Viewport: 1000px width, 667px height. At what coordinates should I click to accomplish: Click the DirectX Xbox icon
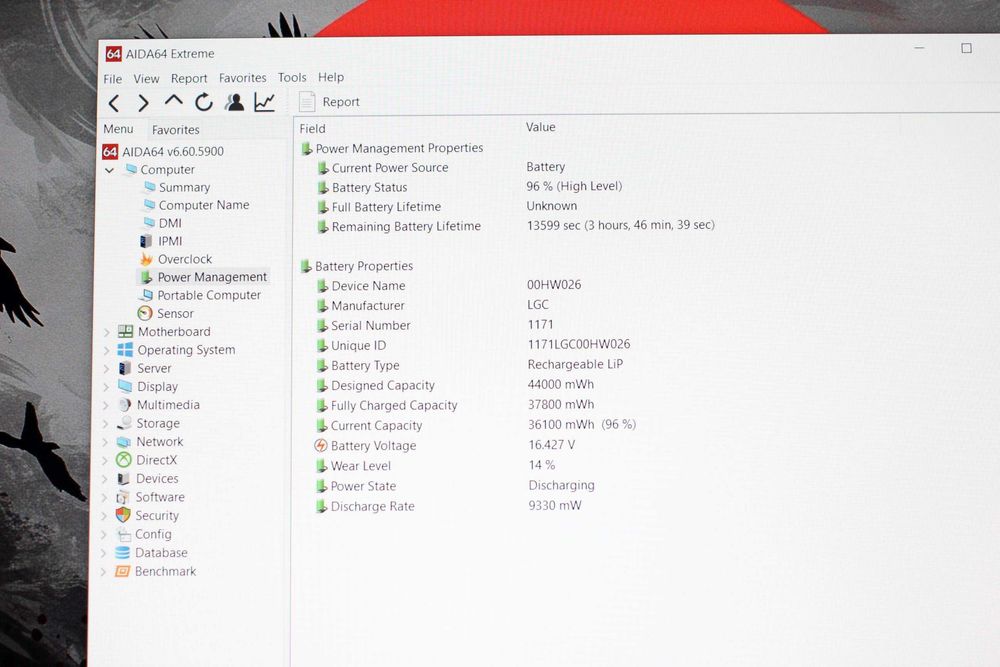pyautogui.click(x=124, y=460)
